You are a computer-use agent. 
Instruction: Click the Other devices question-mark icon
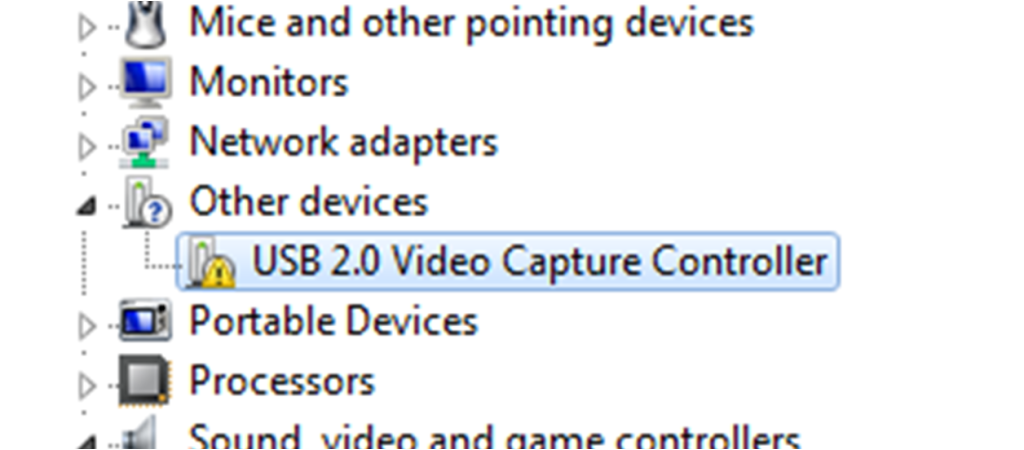pyautogui.click(x=147, y=202)
